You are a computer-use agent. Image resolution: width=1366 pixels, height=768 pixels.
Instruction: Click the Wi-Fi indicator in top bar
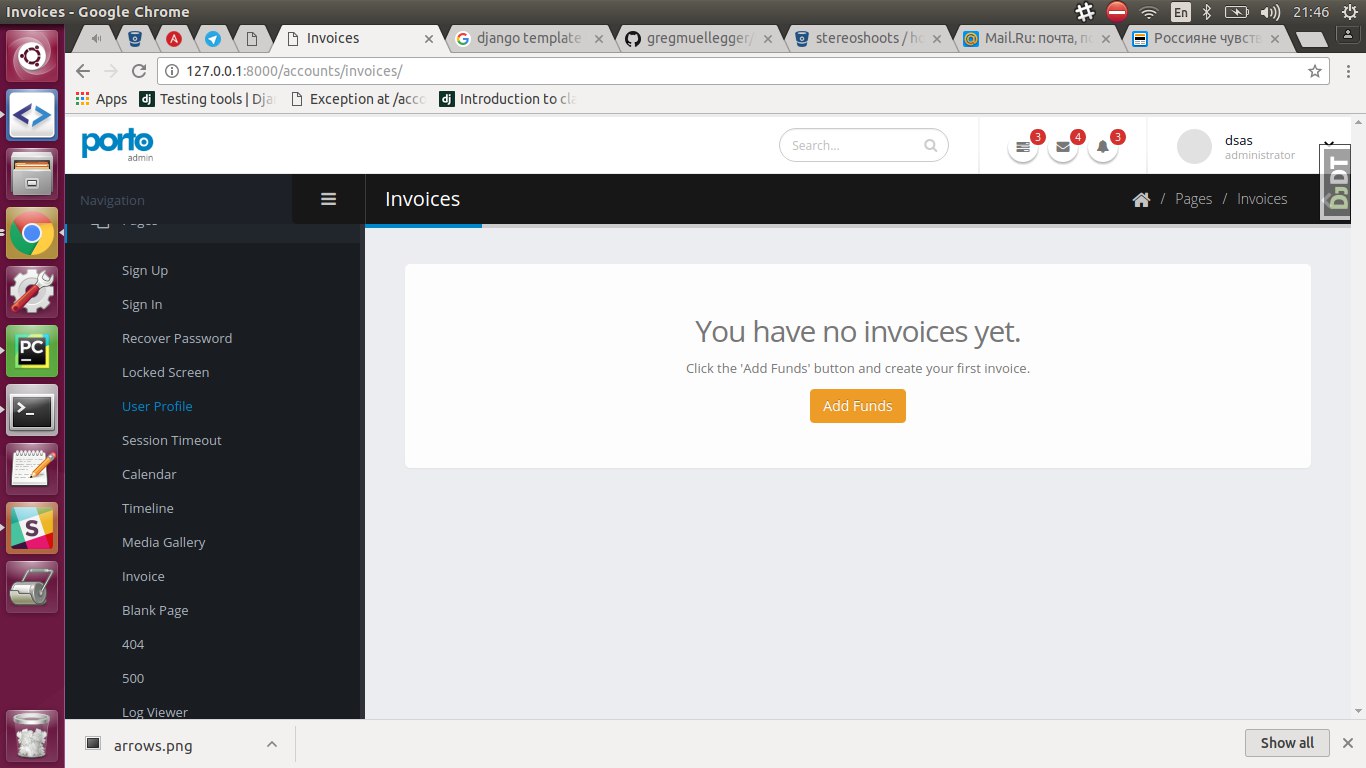point(1149,12)
